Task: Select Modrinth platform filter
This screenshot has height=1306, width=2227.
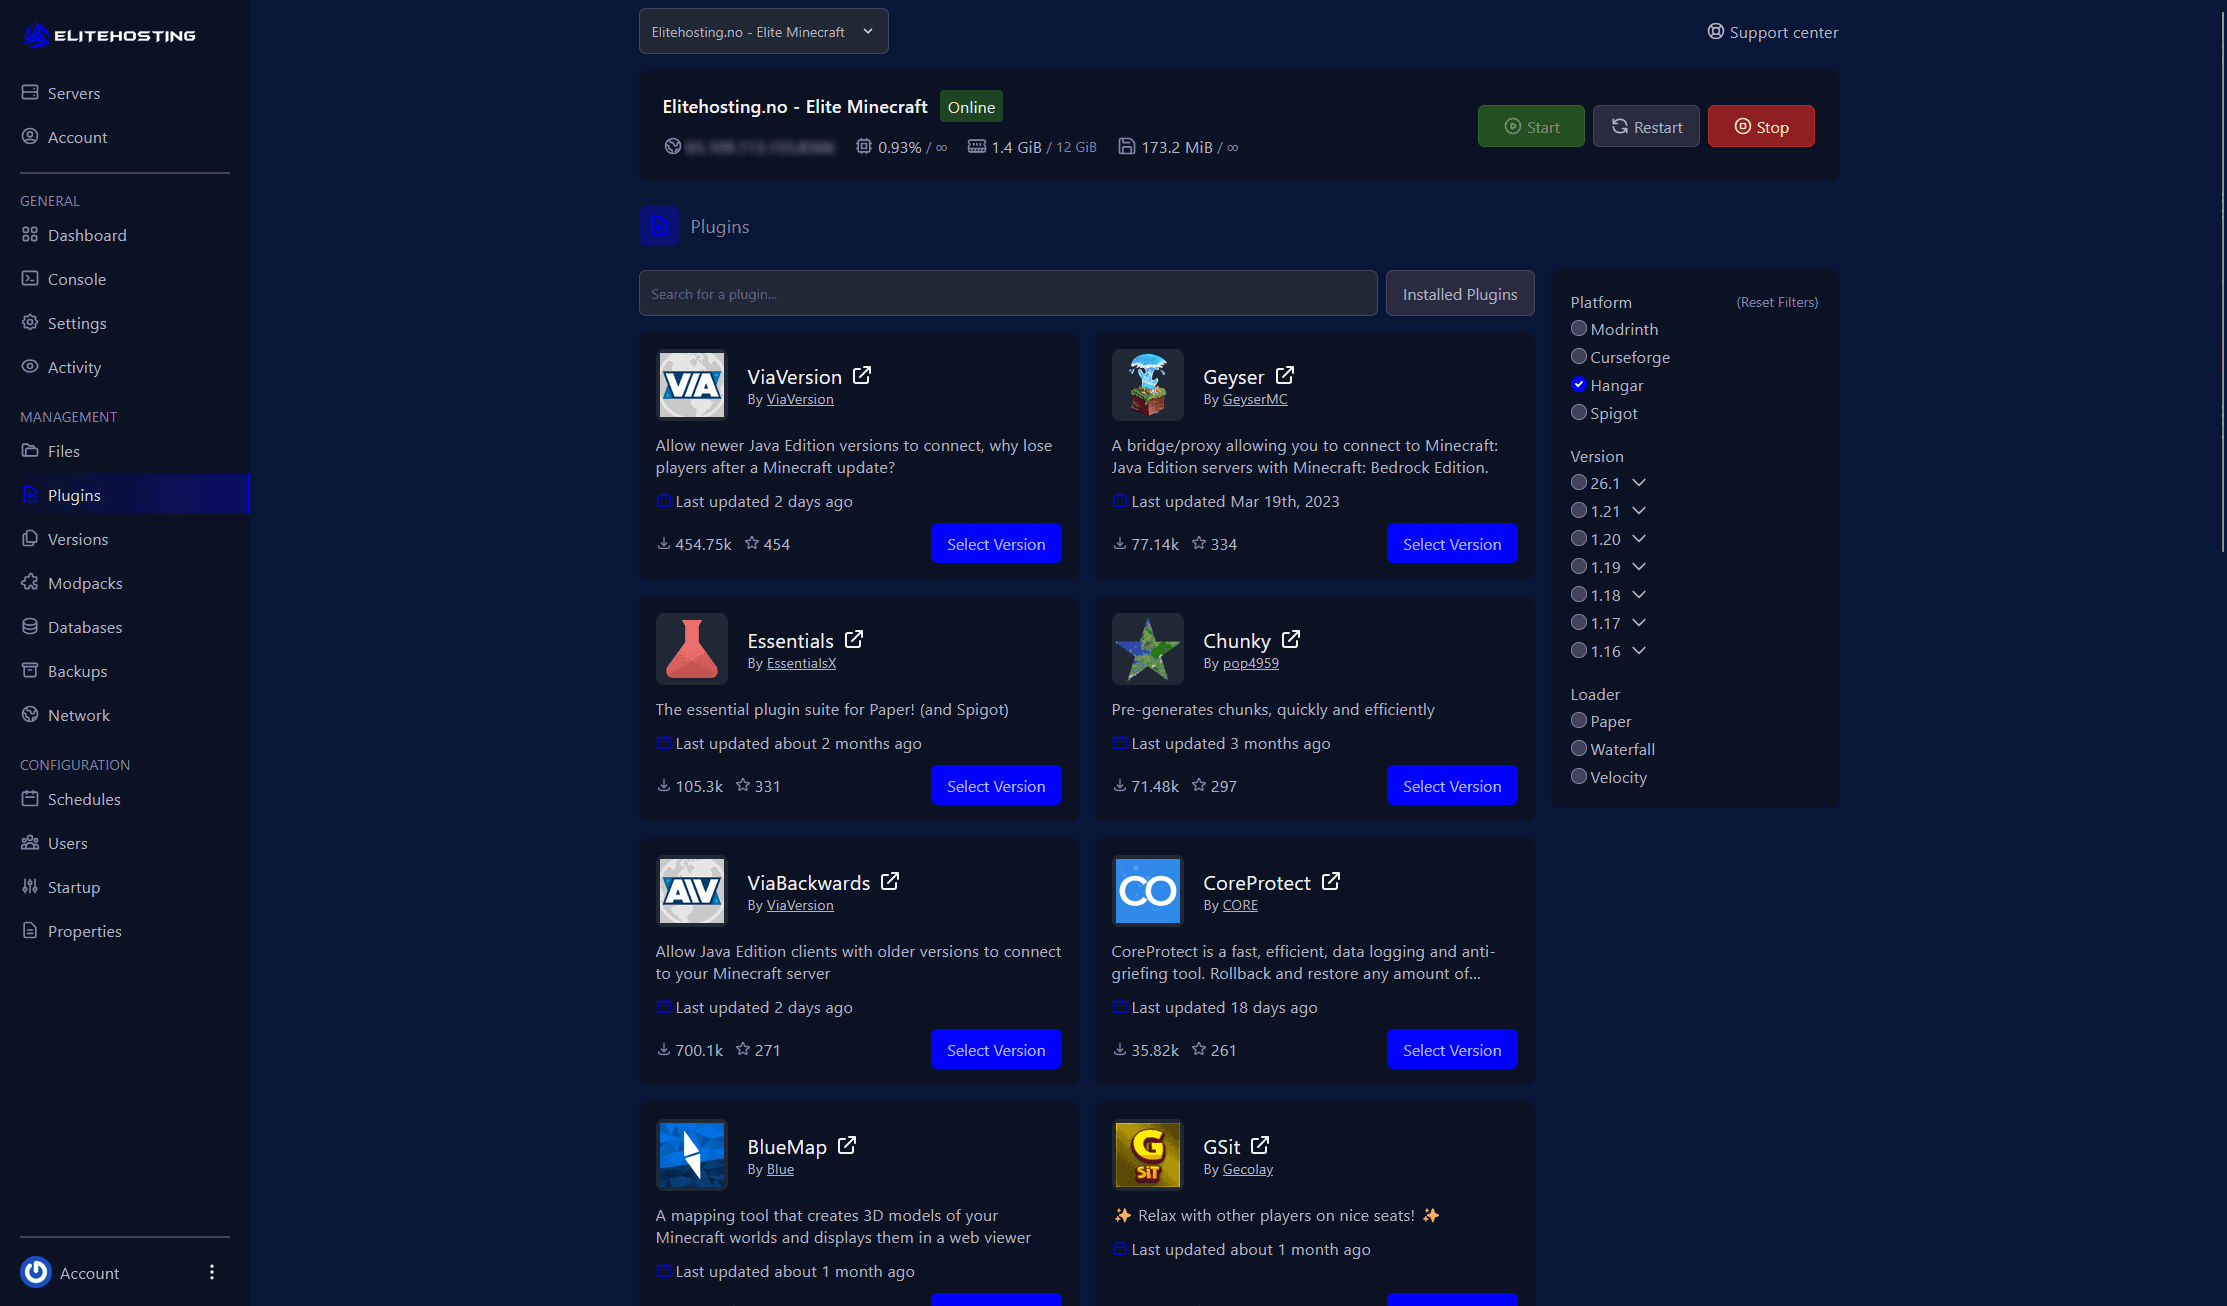Action: click(1579, 328)
